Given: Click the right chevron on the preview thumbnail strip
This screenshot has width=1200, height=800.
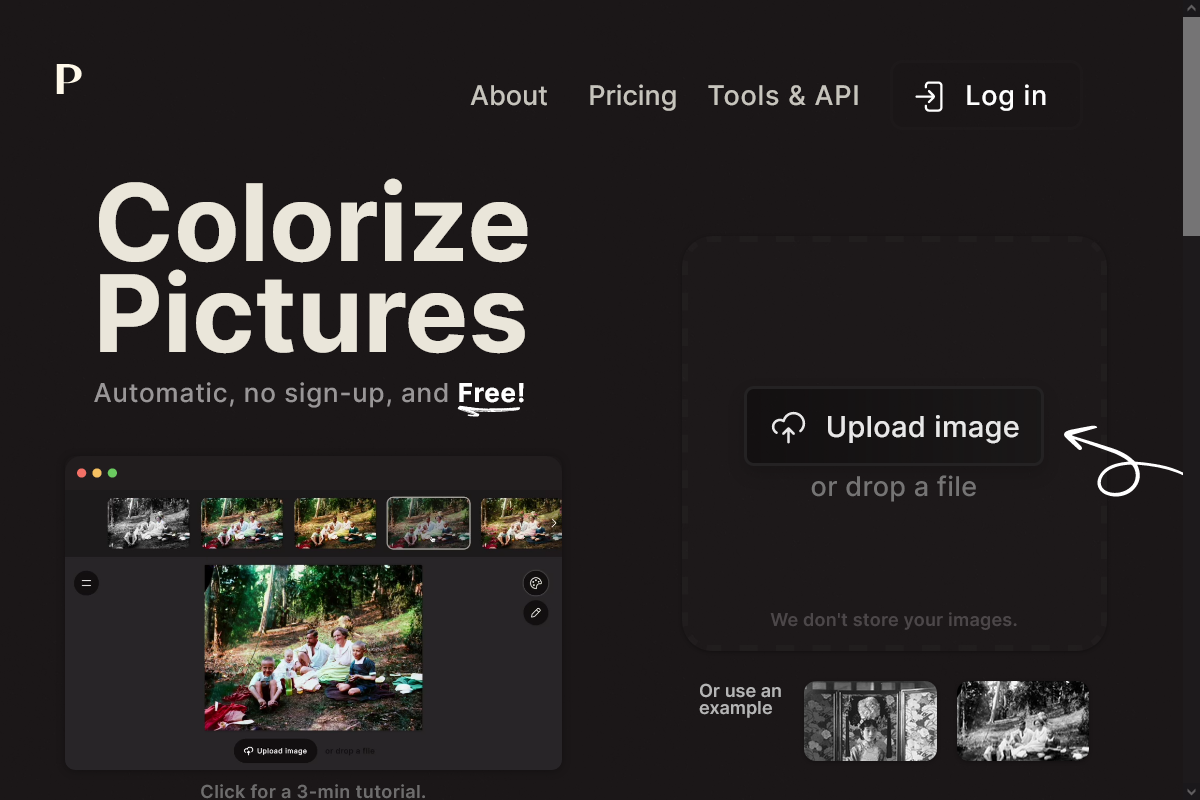Looking at the screenshot, I should tap(554, 523).
